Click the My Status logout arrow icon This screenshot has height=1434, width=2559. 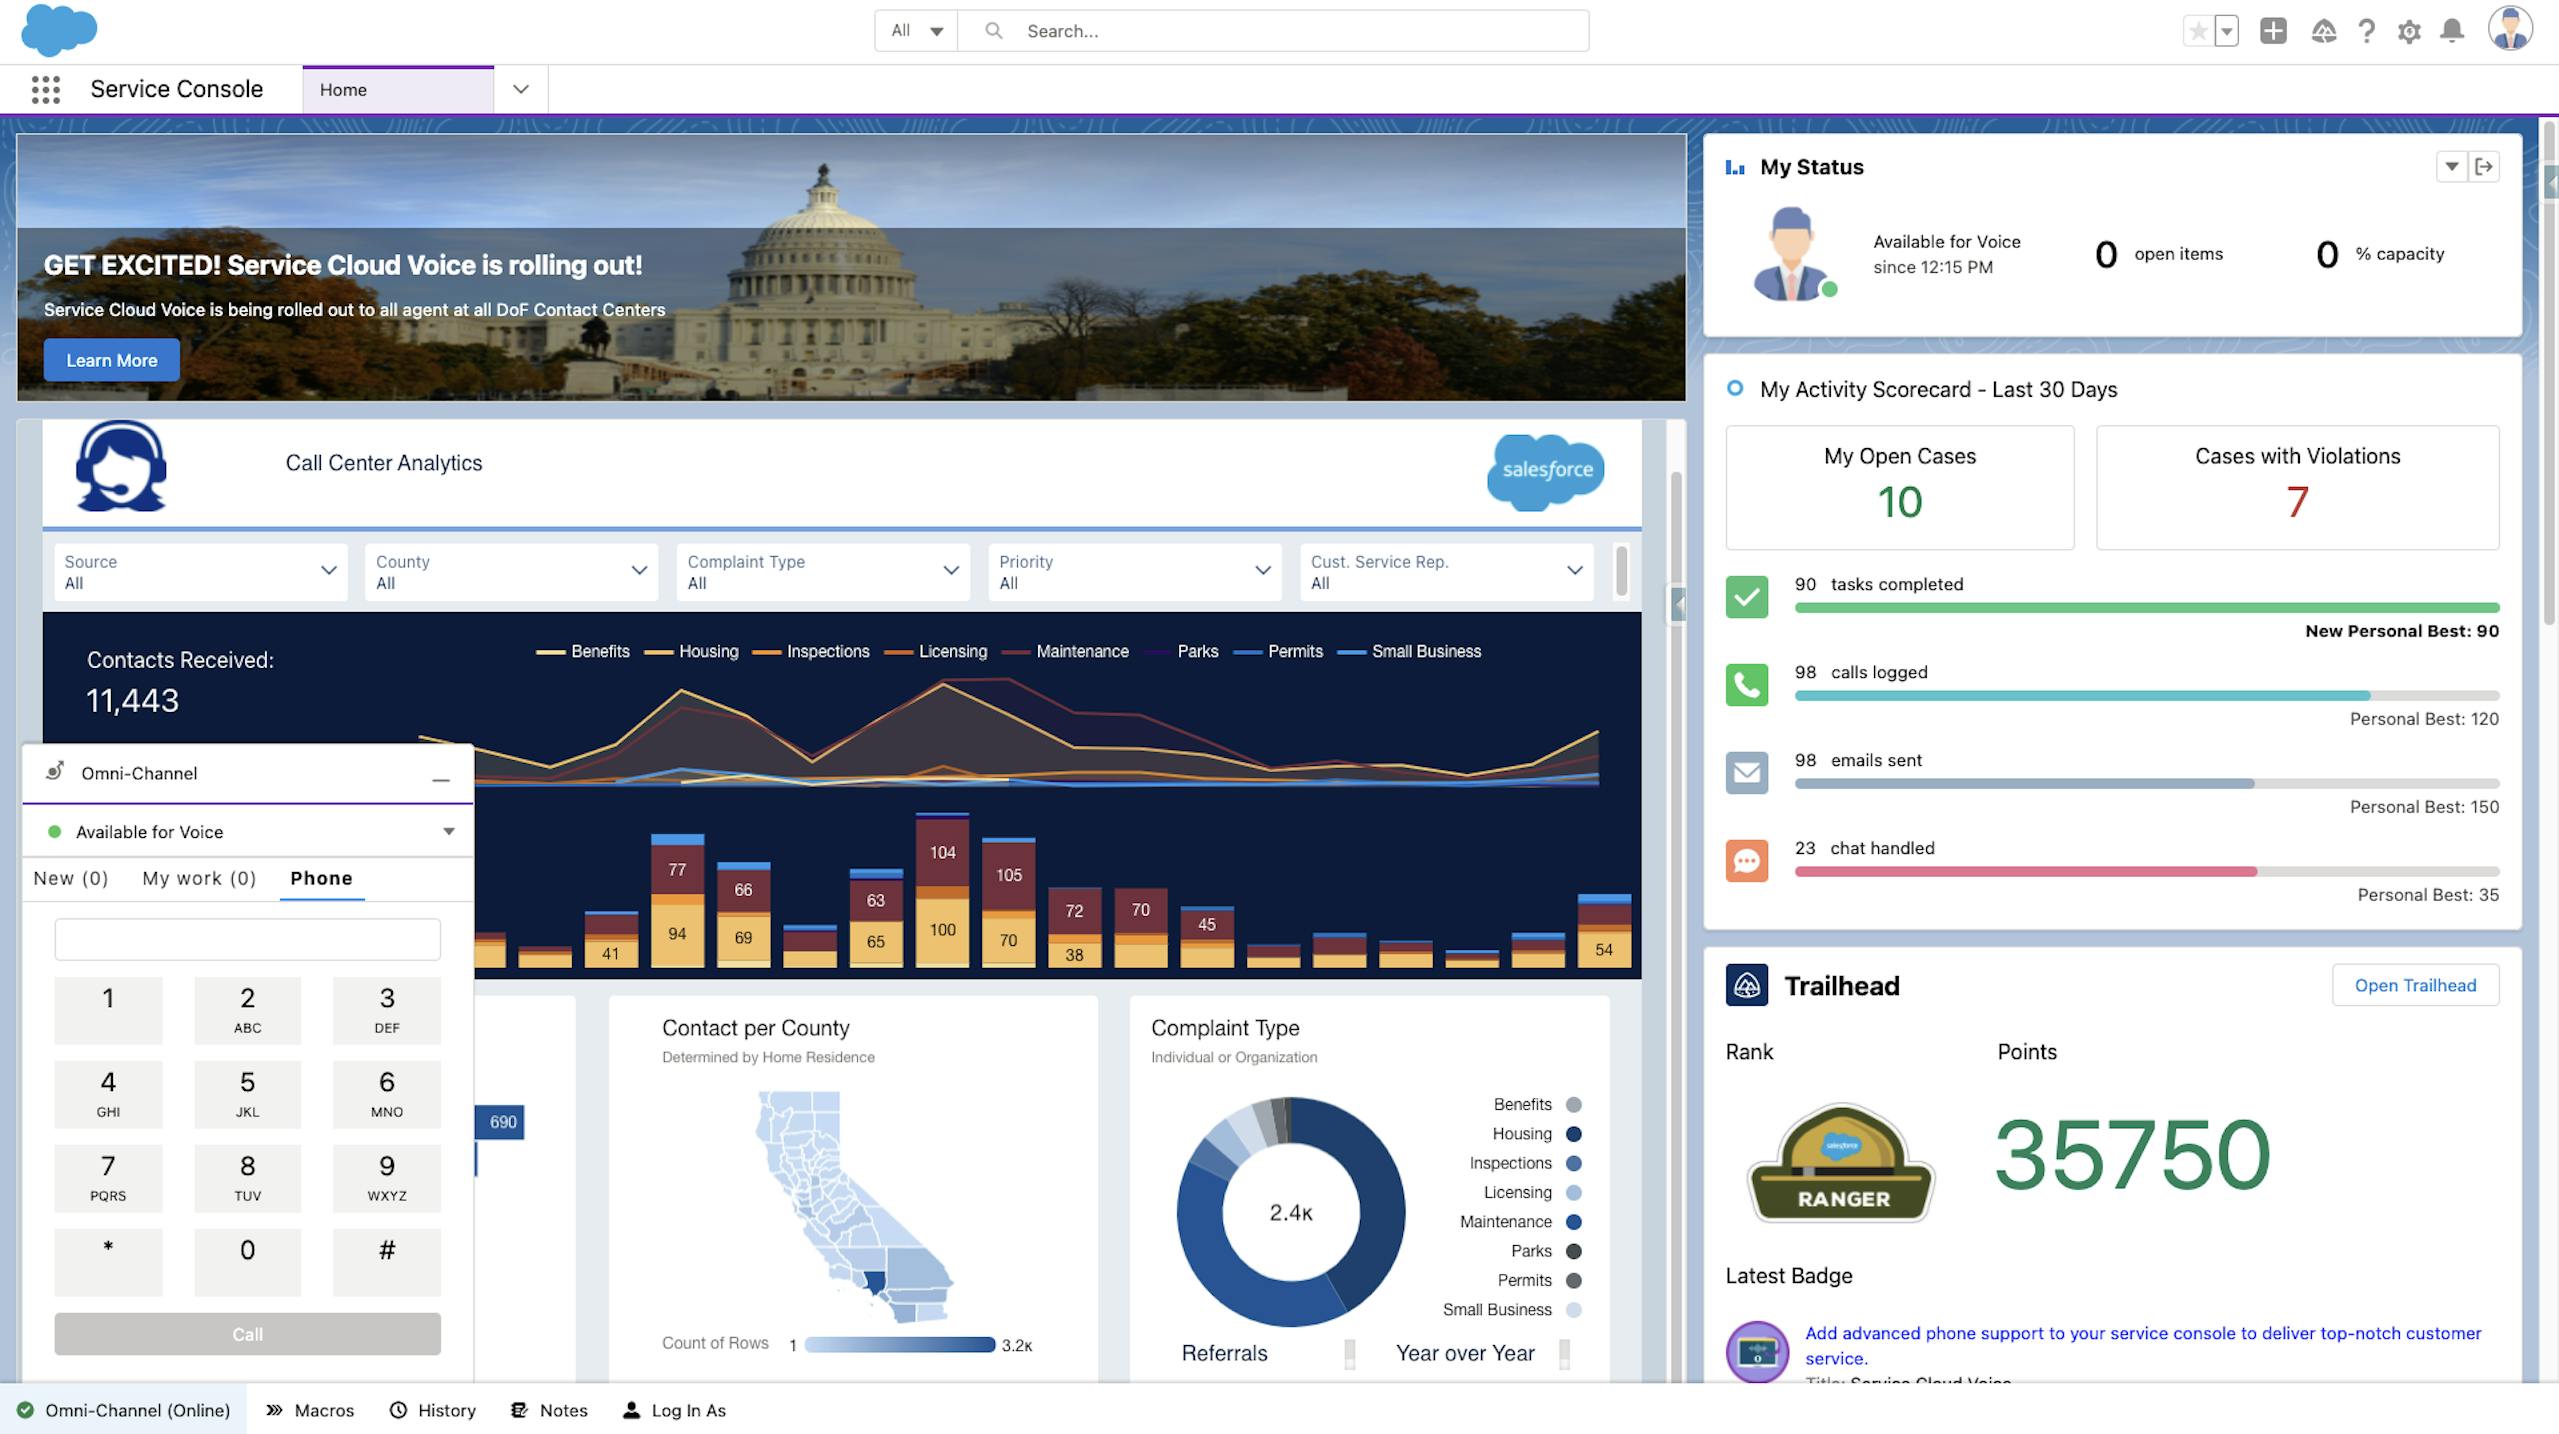pos(2484,167)
